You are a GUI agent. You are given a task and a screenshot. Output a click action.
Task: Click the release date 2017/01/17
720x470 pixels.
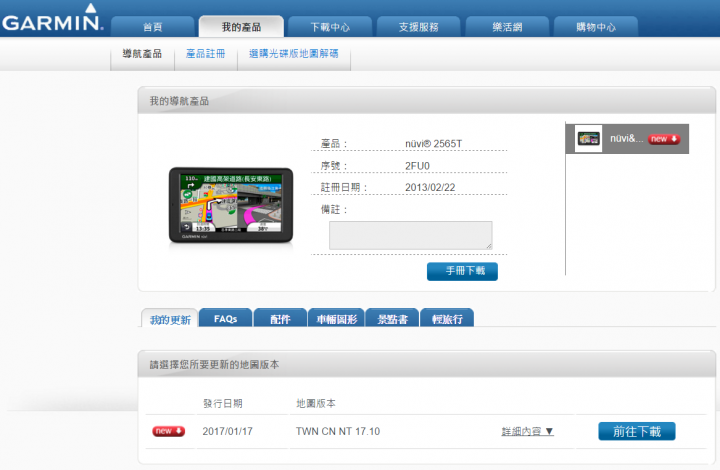coord(228,431)
